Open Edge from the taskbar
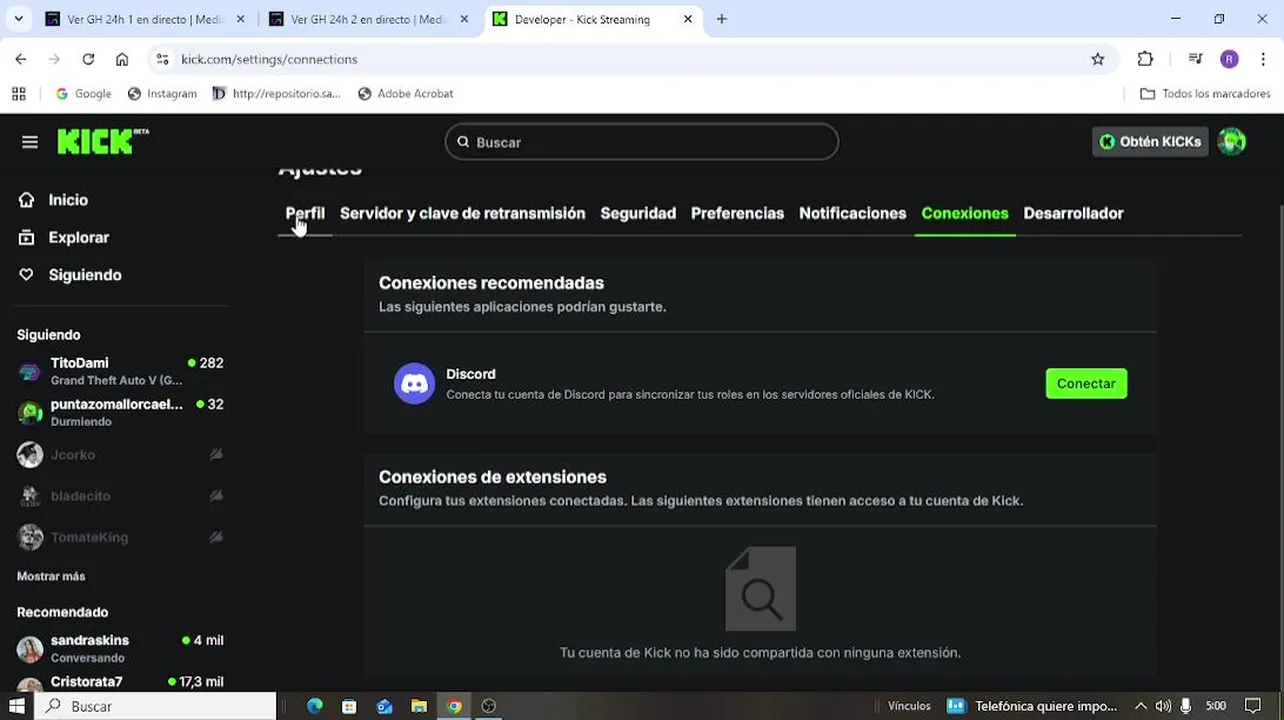 [x=315, y=706]
